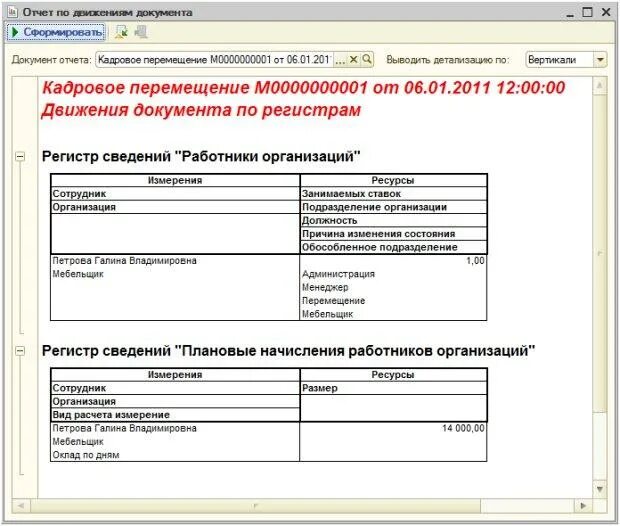Collapse the Плановые начисления register group

tap(20, 351)
